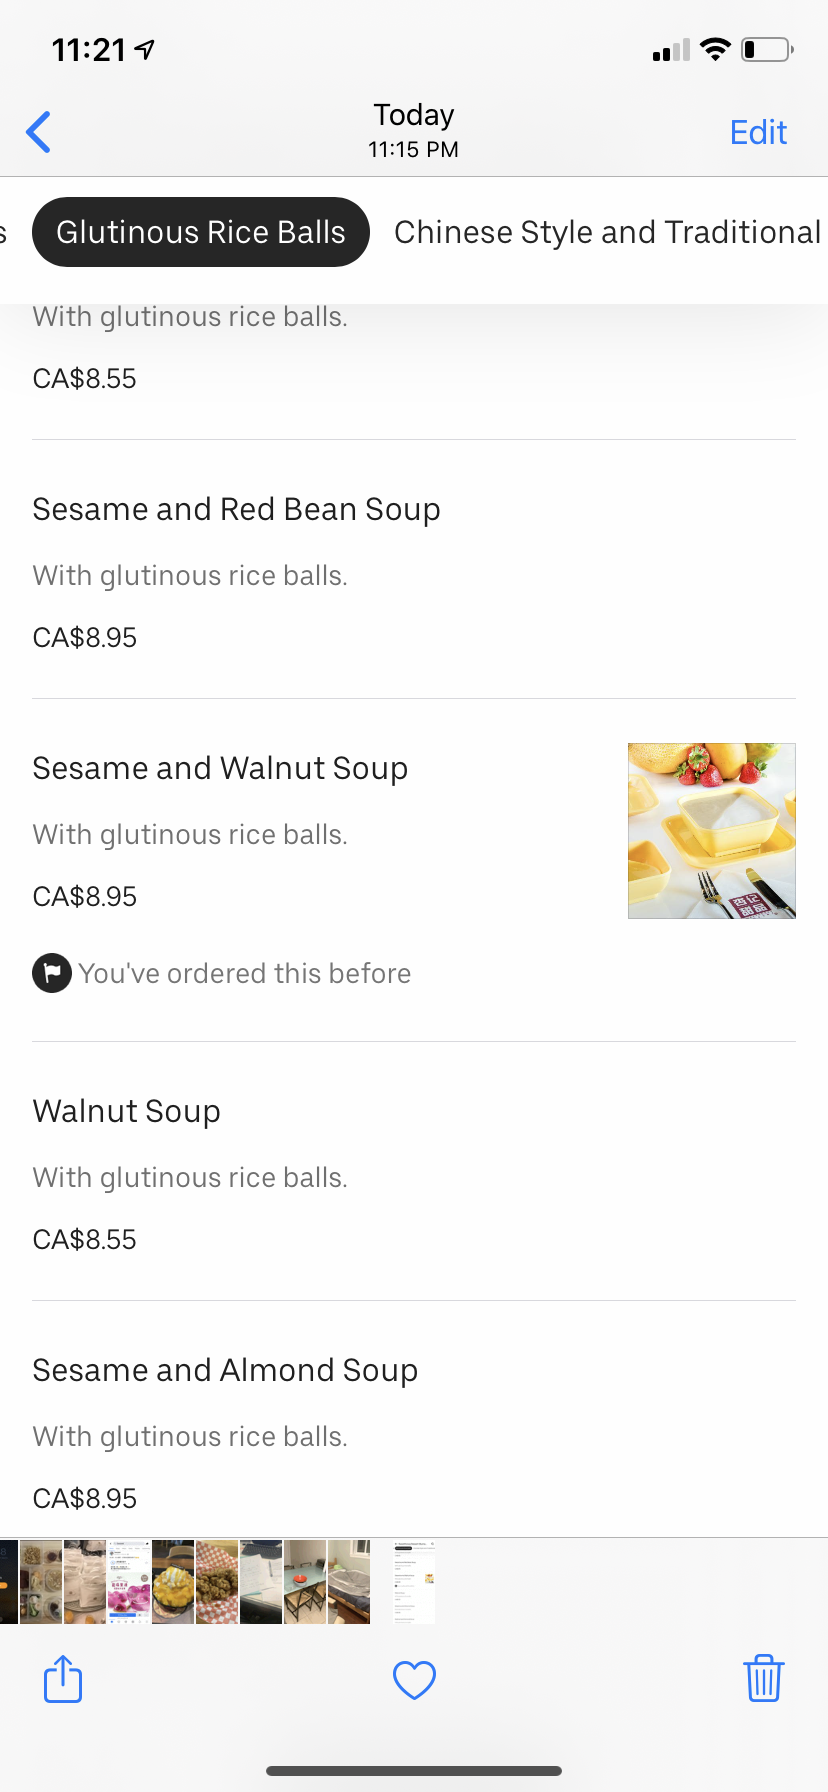828x1792 pixels.
Task: Pick the checkered basket fried food thumbnail
Action: [x=217, y=1582]
